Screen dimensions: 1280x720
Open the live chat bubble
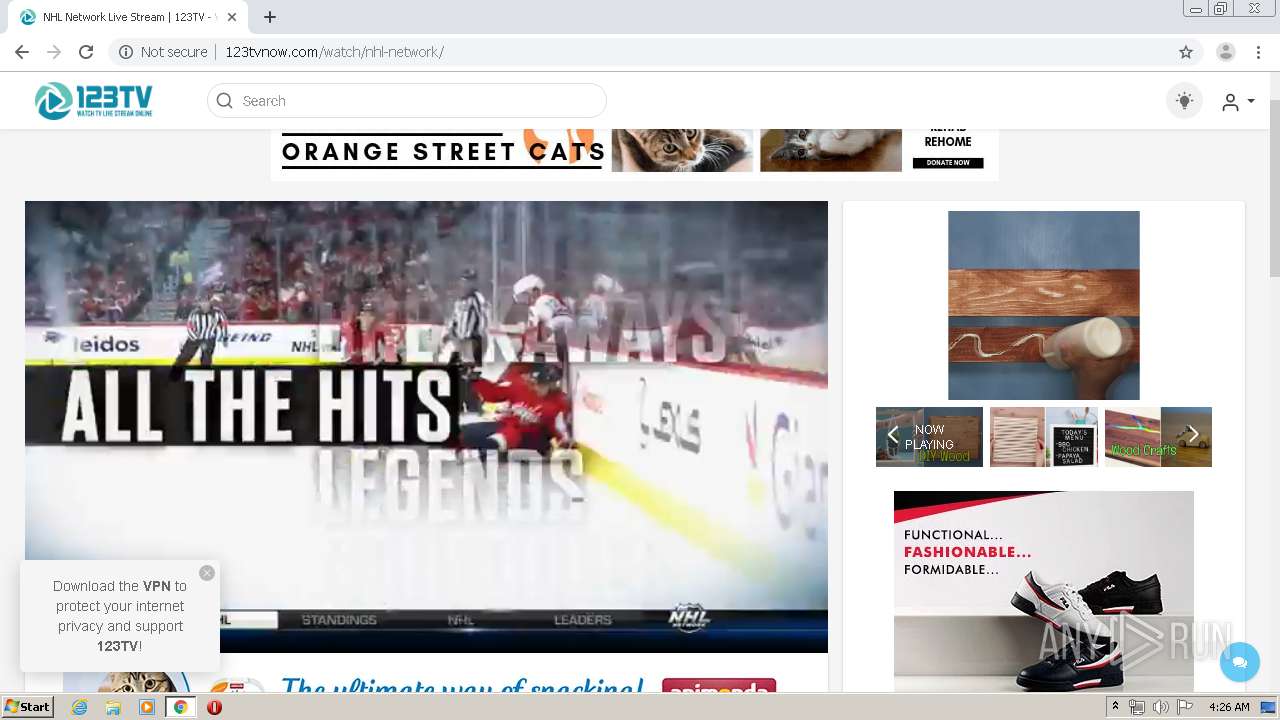point(1240,662)
